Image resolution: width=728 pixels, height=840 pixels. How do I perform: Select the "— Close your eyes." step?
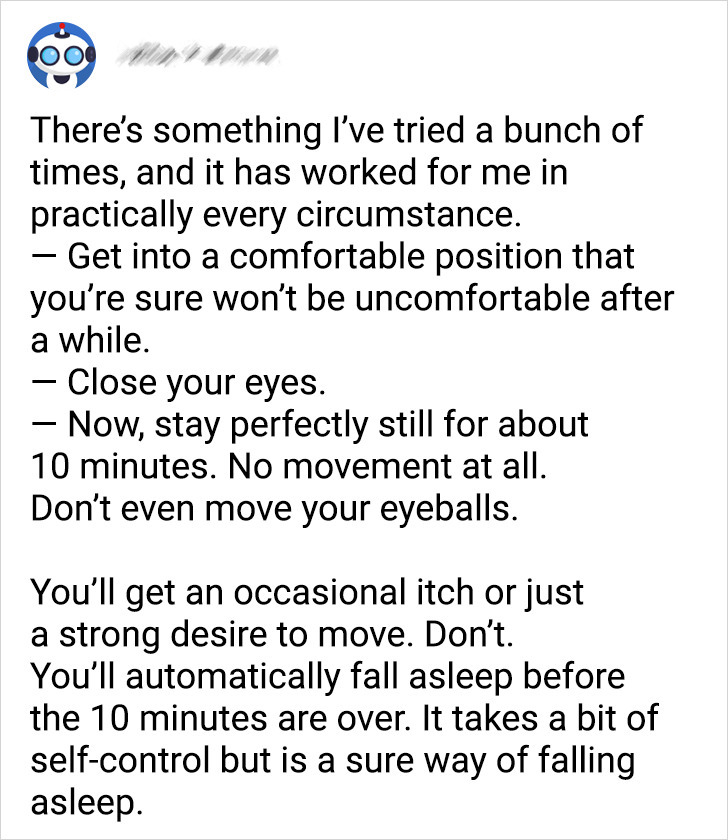pyautogui.click(x=178, y=384)
